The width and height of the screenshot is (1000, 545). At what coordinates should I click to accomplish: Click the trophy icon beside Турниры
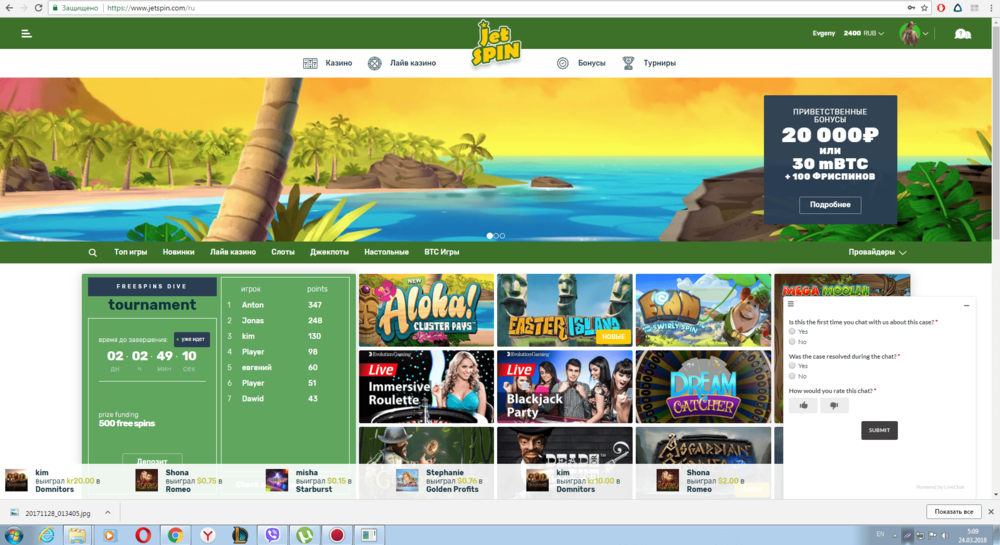point(628,63)
